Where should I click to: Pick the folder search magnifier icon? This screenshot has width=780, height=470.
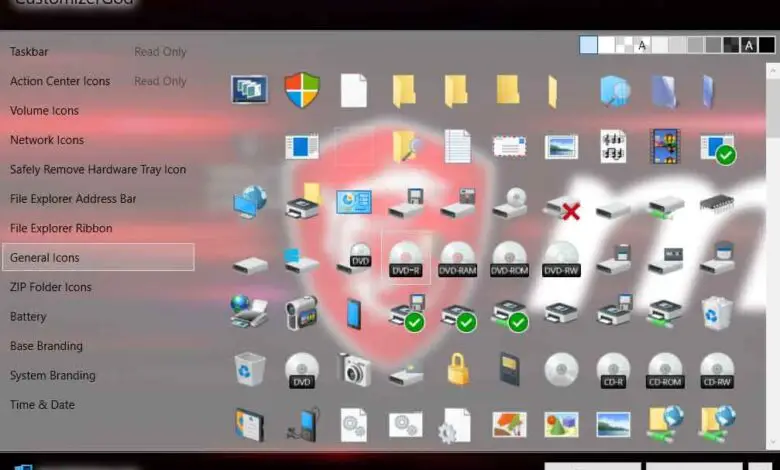tap(406, 146)
